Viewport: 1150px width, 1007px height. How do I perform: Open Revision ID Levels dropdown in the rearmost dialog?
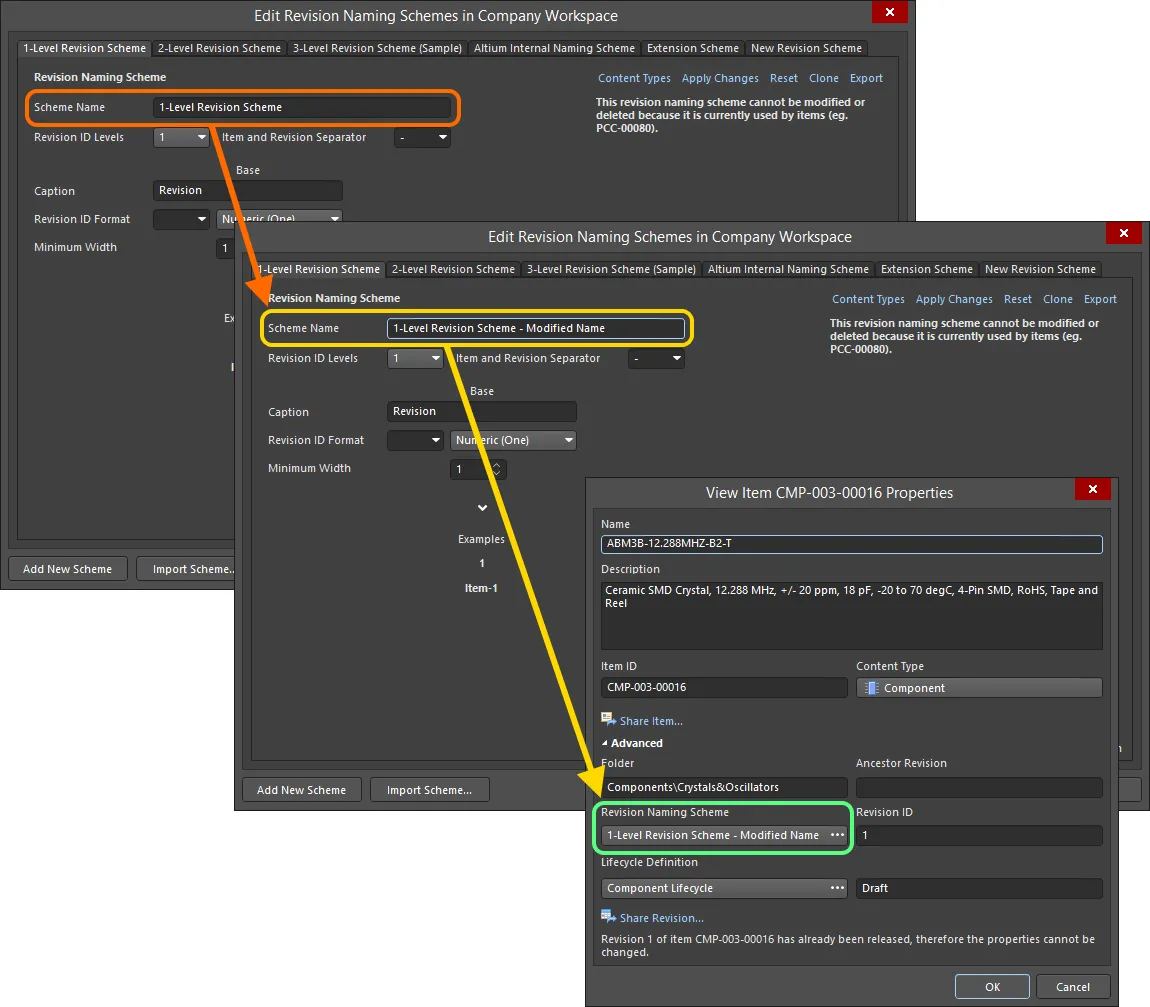tap(202, 137)
